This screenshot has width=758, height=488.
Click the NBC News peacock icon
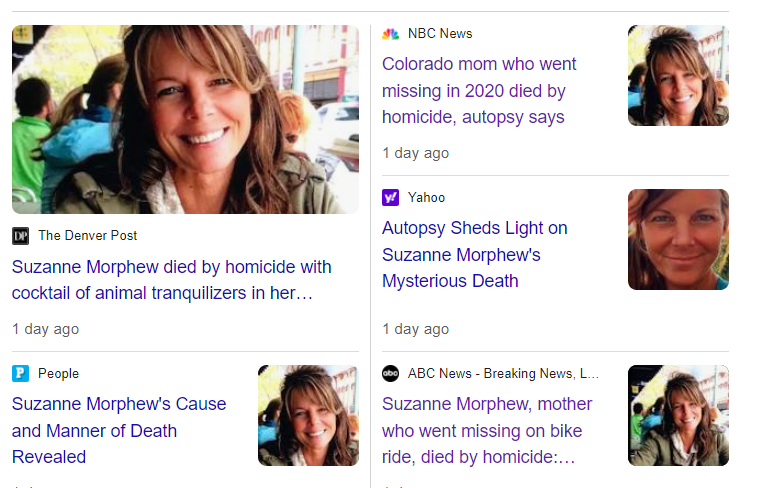pyautogui.click(x=390, y=34)
